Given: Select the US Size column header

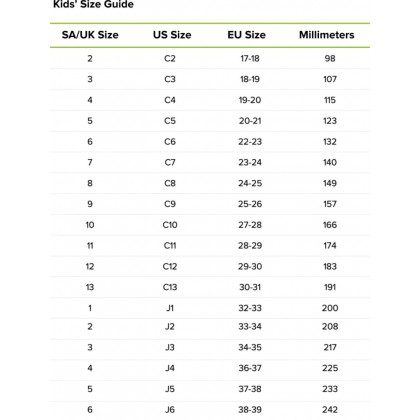Looking at the screenshot, I should tap(172, 35).
